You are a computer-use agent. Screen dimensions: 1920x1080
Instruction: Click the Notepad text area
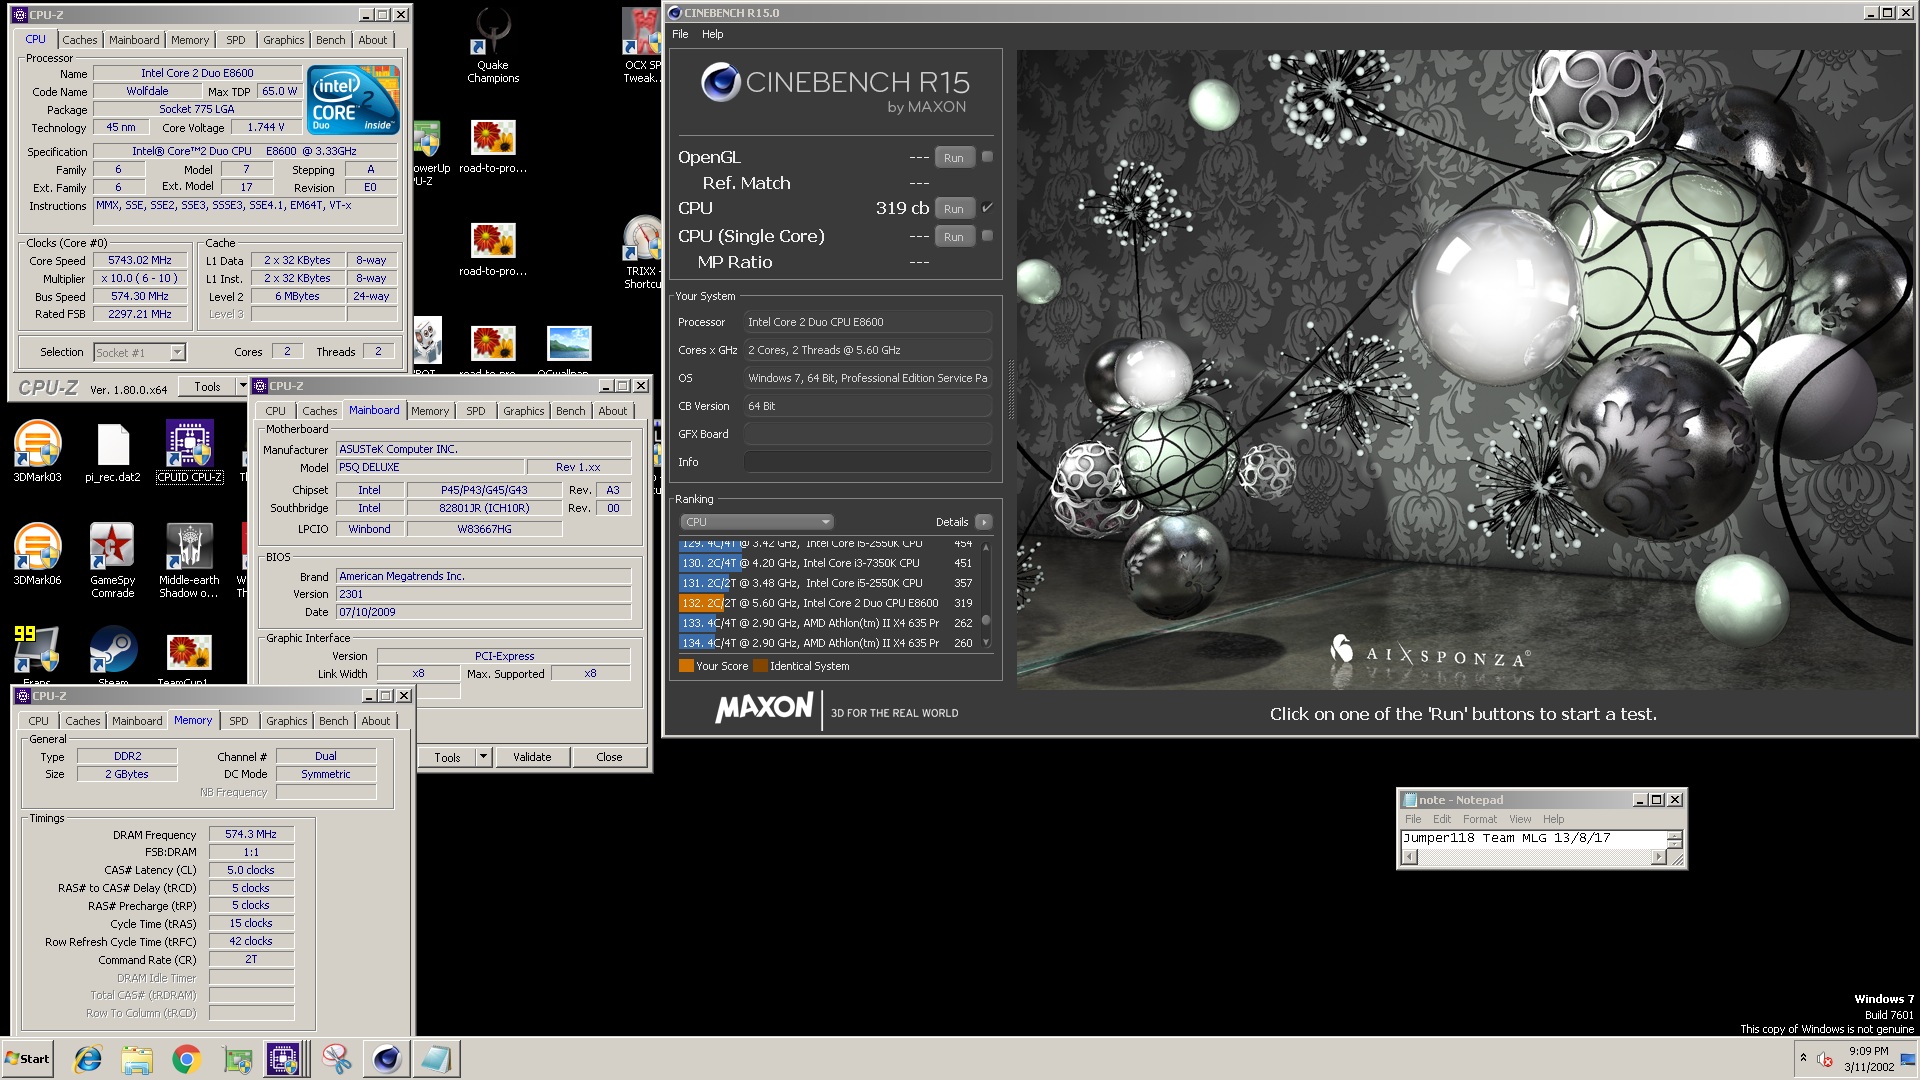1533,839
